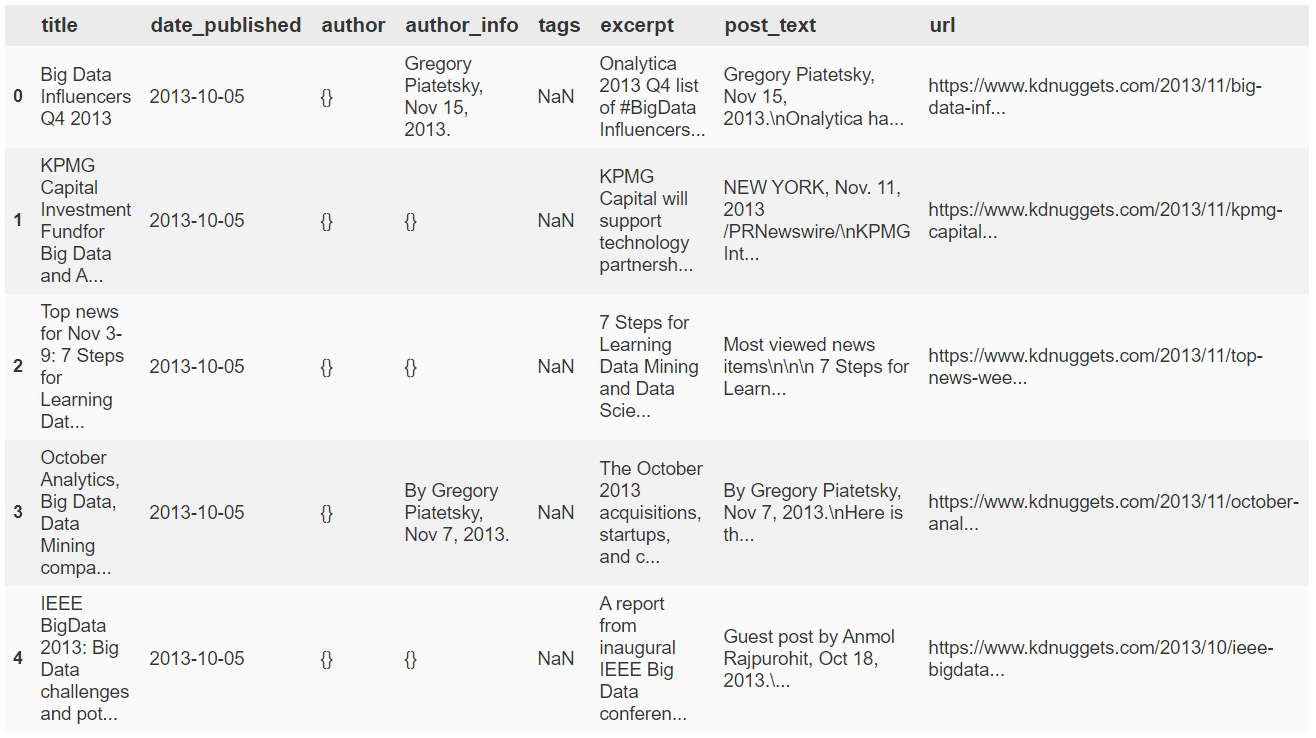Screen dimensions: 1316x738
Task: Click the 'Big Data Influencers Q4 2013' title cell
Action: coord(86,97)
